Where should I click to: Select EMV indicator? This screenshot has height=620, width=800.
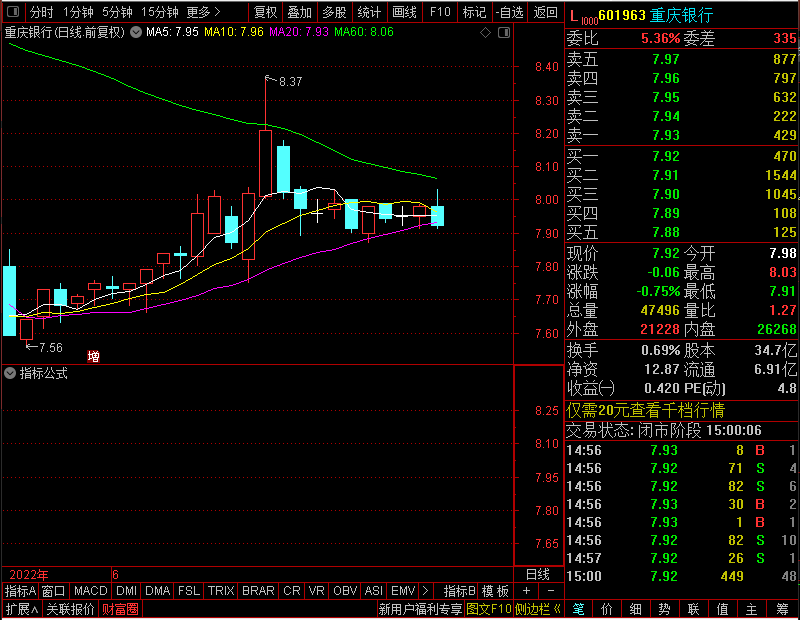click(x=403, y=591)
